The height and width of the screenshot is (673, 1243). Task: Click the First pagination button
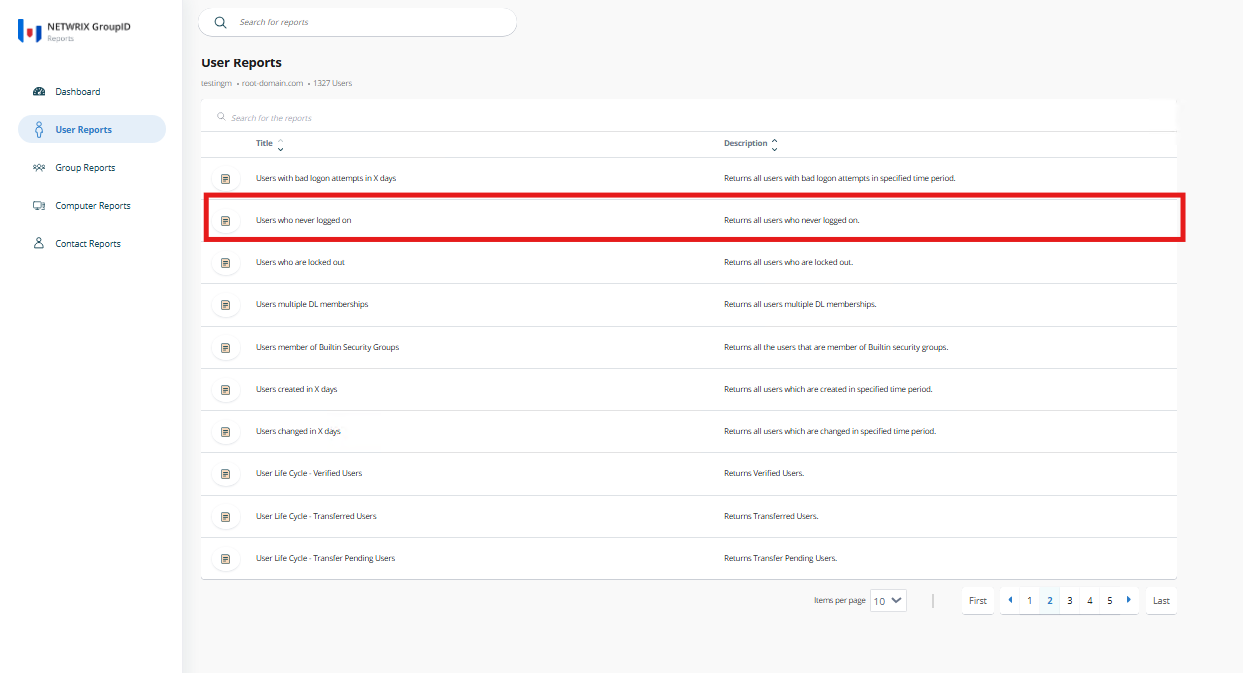(977, 600)
